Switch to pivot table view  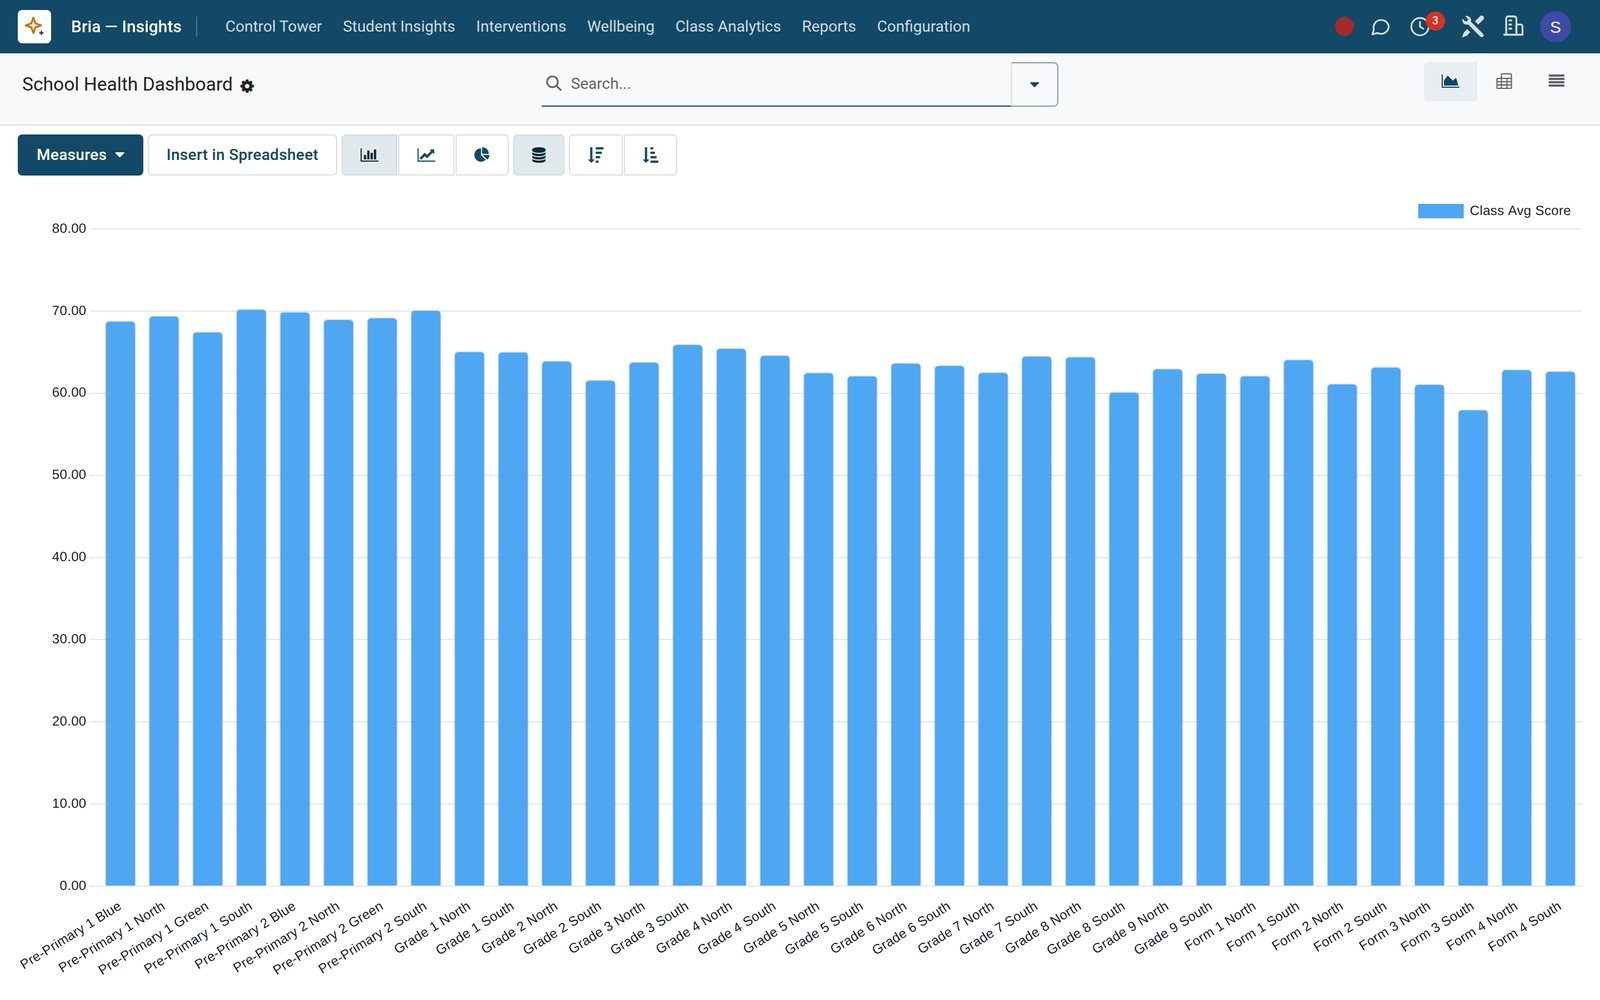click(1504, 82)
